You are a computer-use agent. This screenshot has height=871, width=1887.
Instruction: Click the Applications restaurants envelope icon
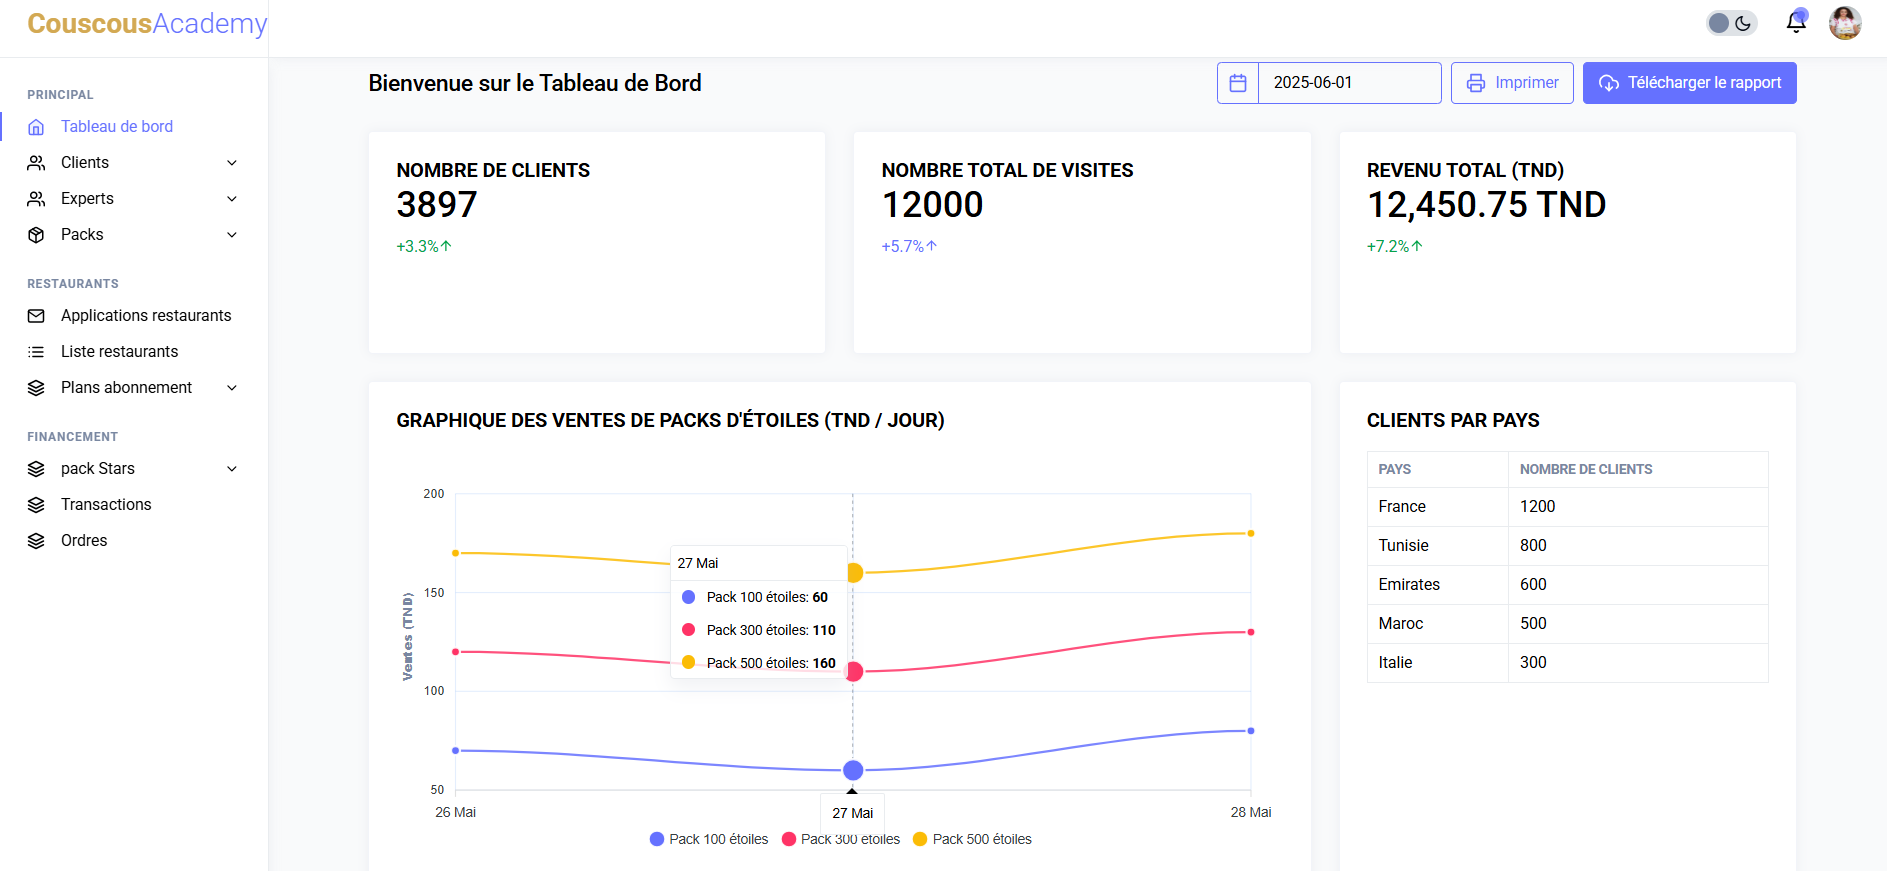pos(36,316)
